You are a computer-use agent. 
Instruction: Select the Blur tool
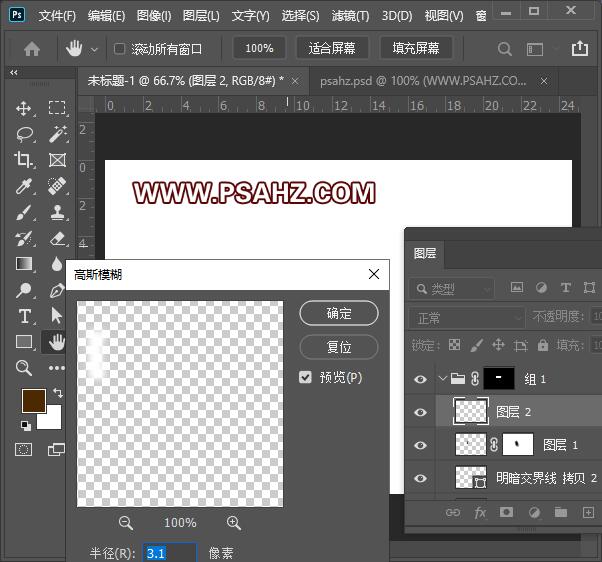pyautogui.click(x=57, y=264)
